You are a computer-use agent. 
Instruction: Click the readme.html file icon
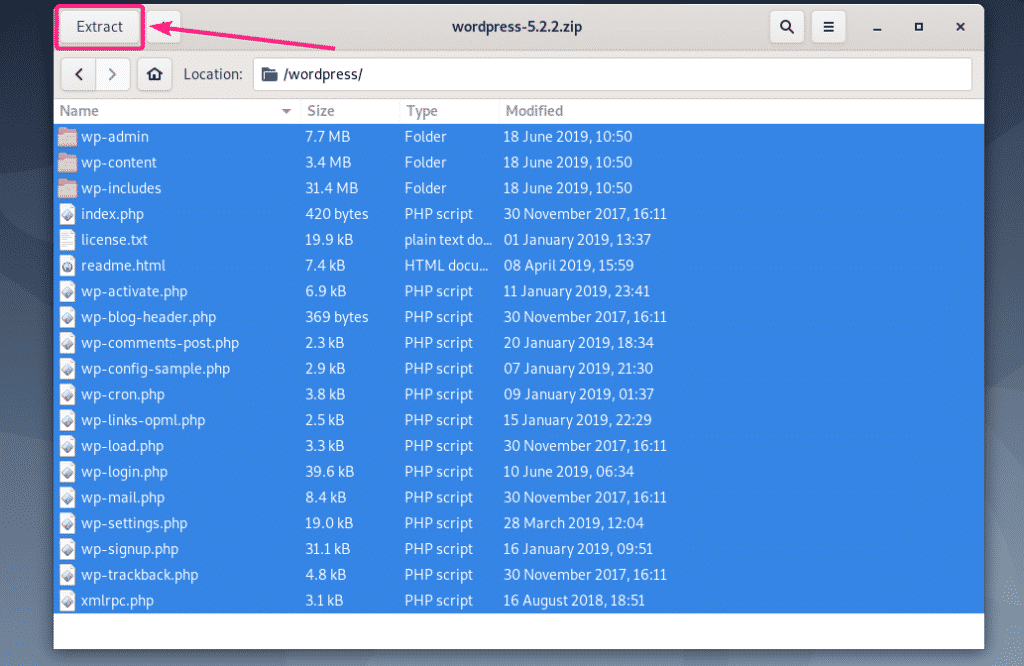67,266
